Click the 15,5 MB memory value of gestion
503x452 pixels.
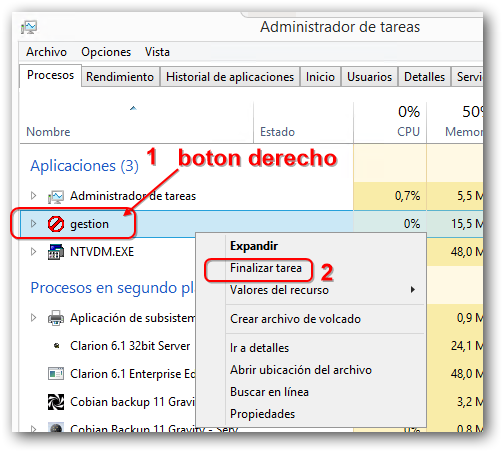point(467,224)
